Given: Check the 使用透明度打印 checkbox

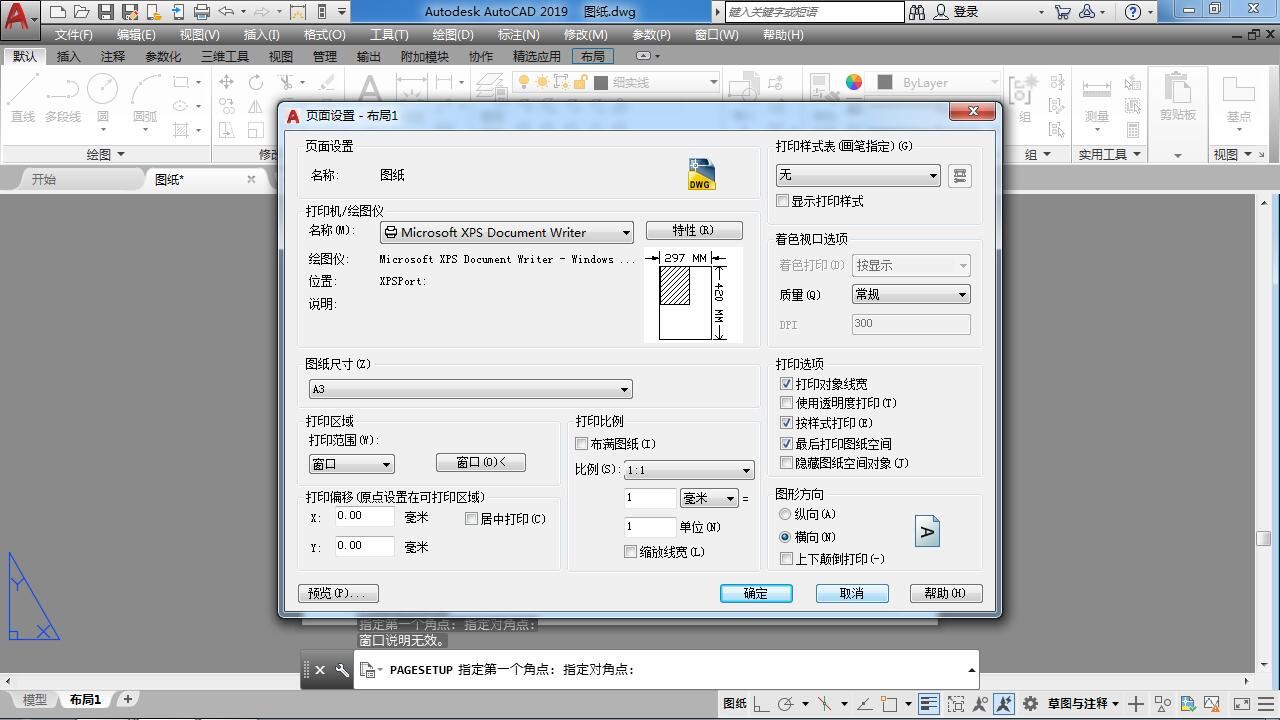Looking at the screenshot, I should [x=786, y=403].
